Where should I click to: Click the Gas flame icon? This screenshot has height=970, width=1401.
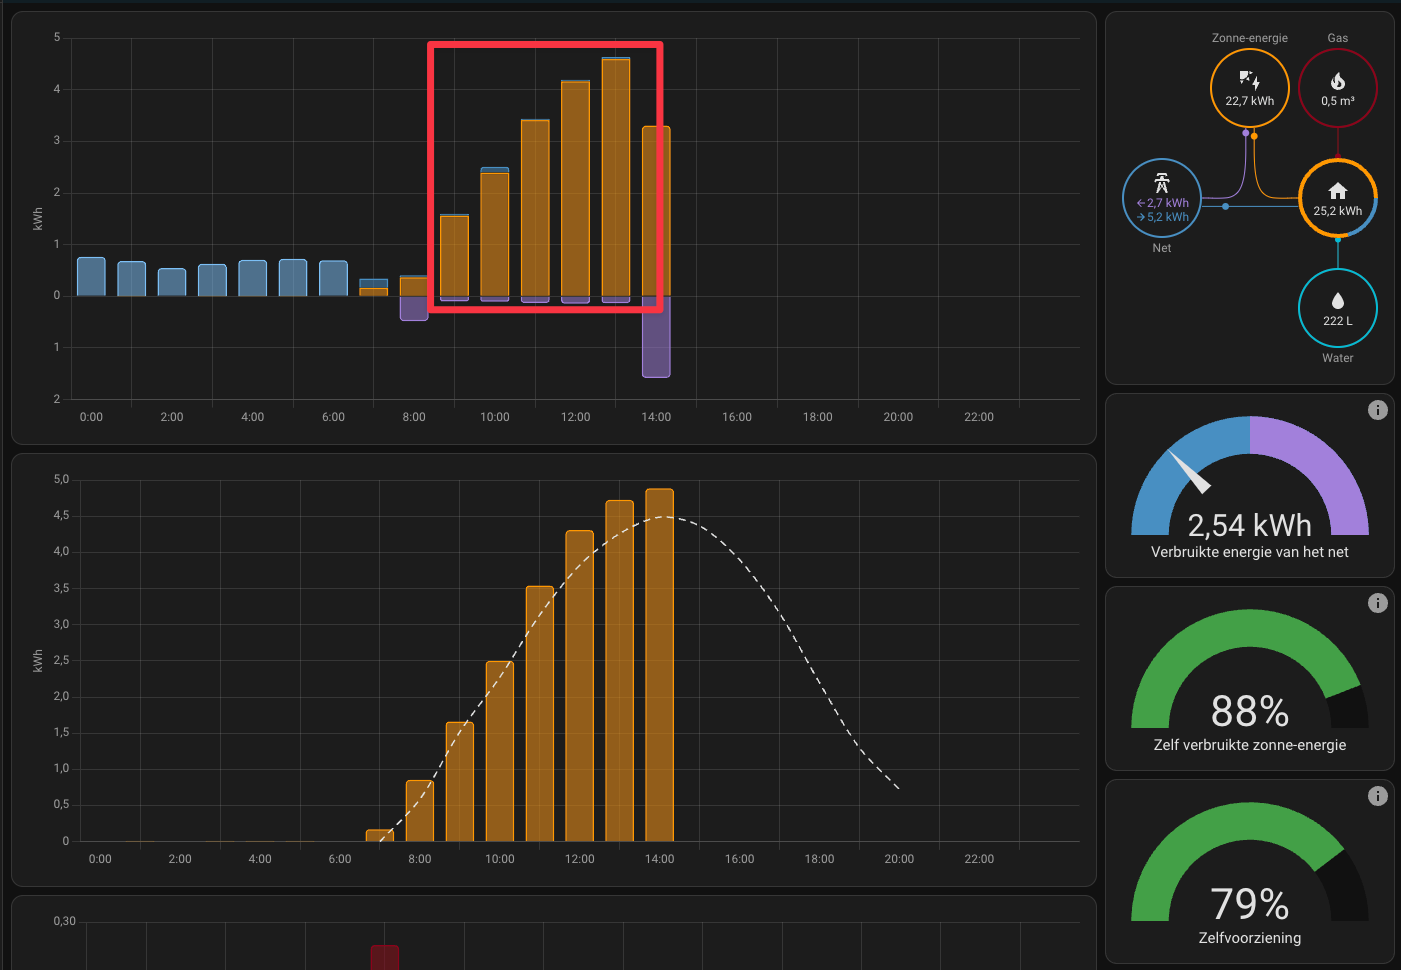click(1337, 81)
